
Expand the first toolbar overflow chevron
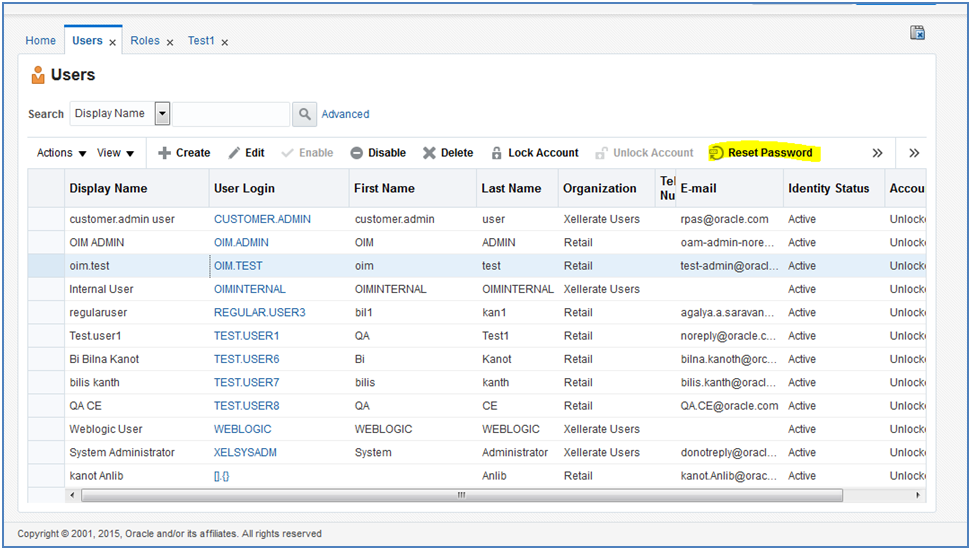pyautogui.click(x=877, y=153)
